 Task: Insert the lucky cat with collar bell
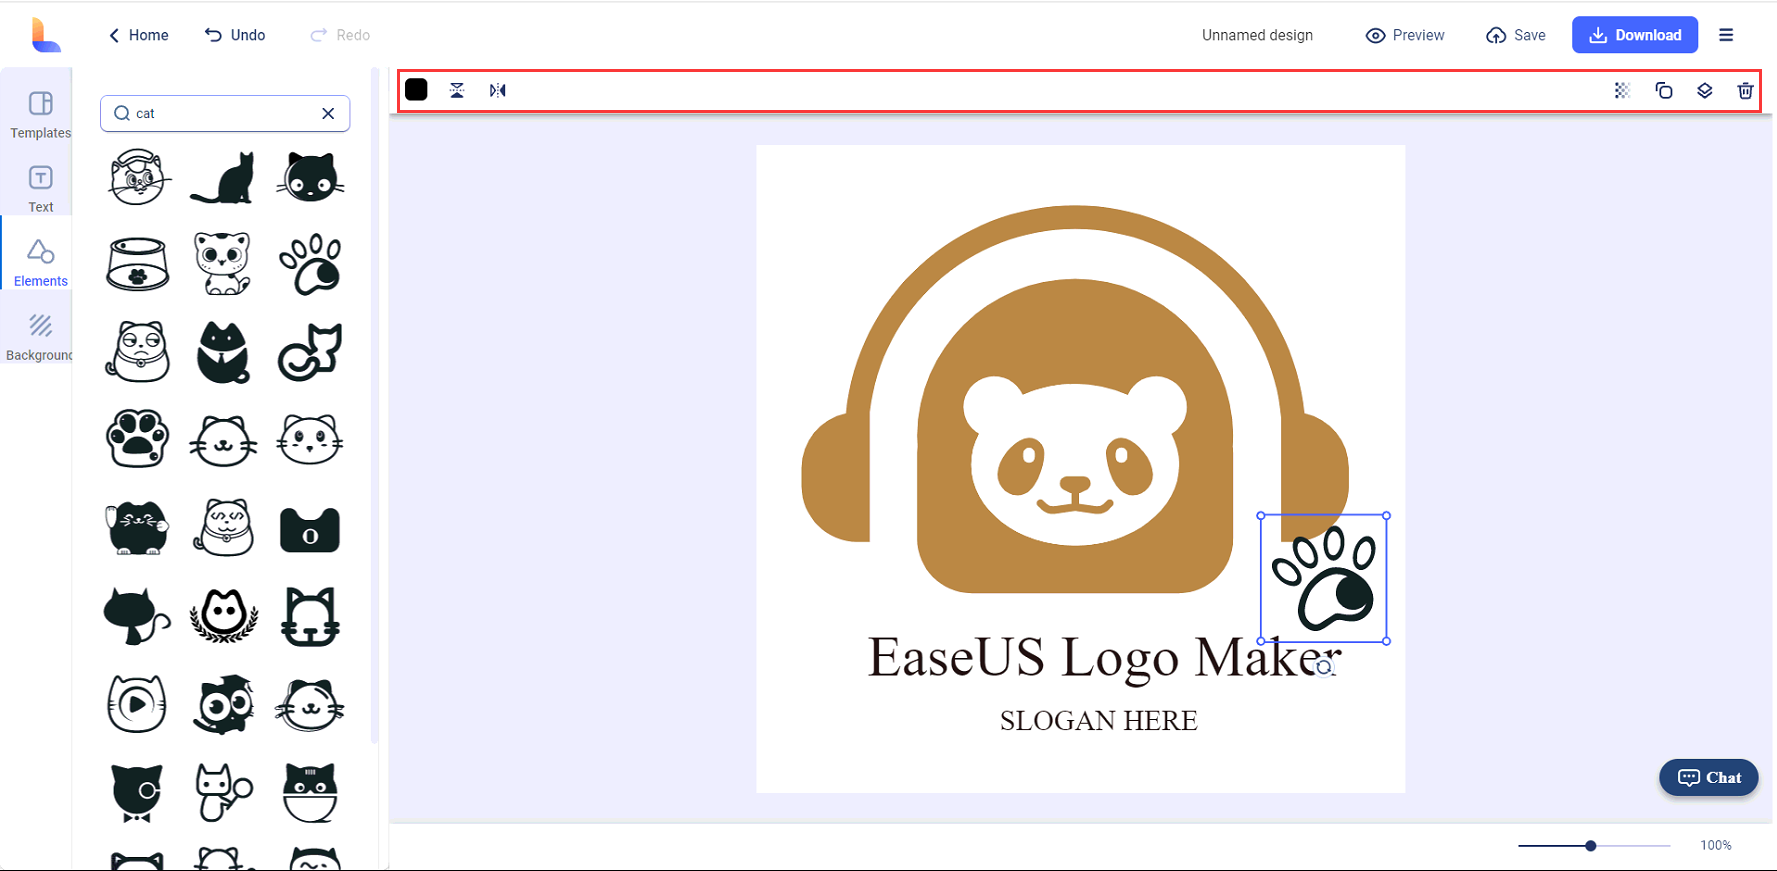223,527
